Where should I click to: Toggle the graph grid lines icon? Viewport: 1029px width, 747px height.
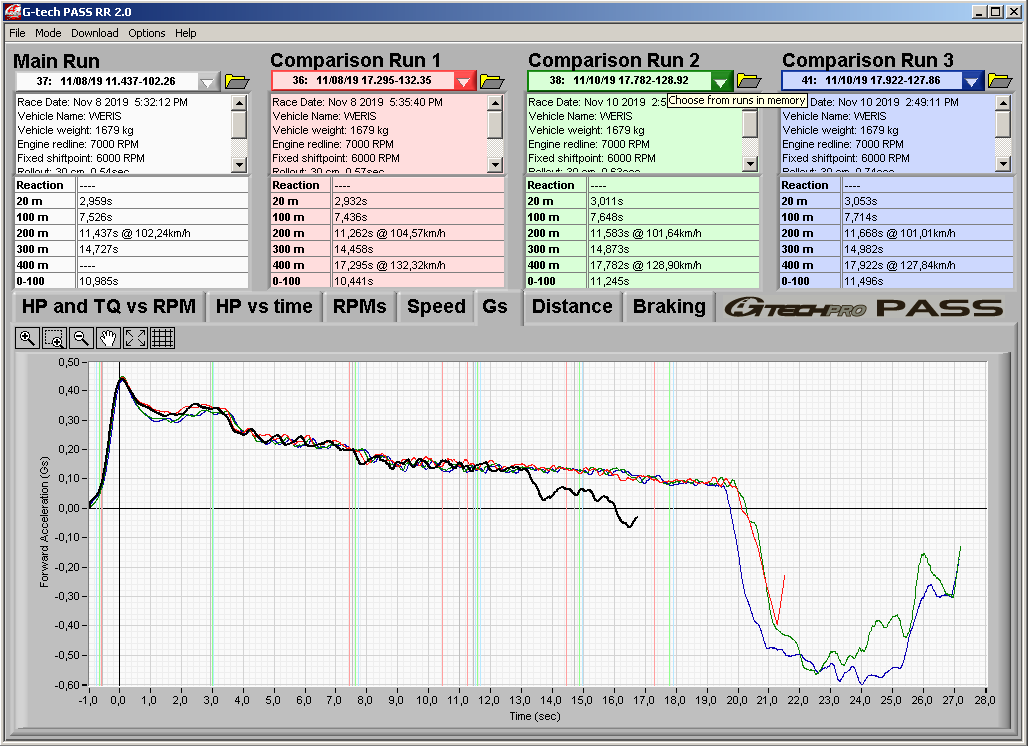[x=163, y=338]
